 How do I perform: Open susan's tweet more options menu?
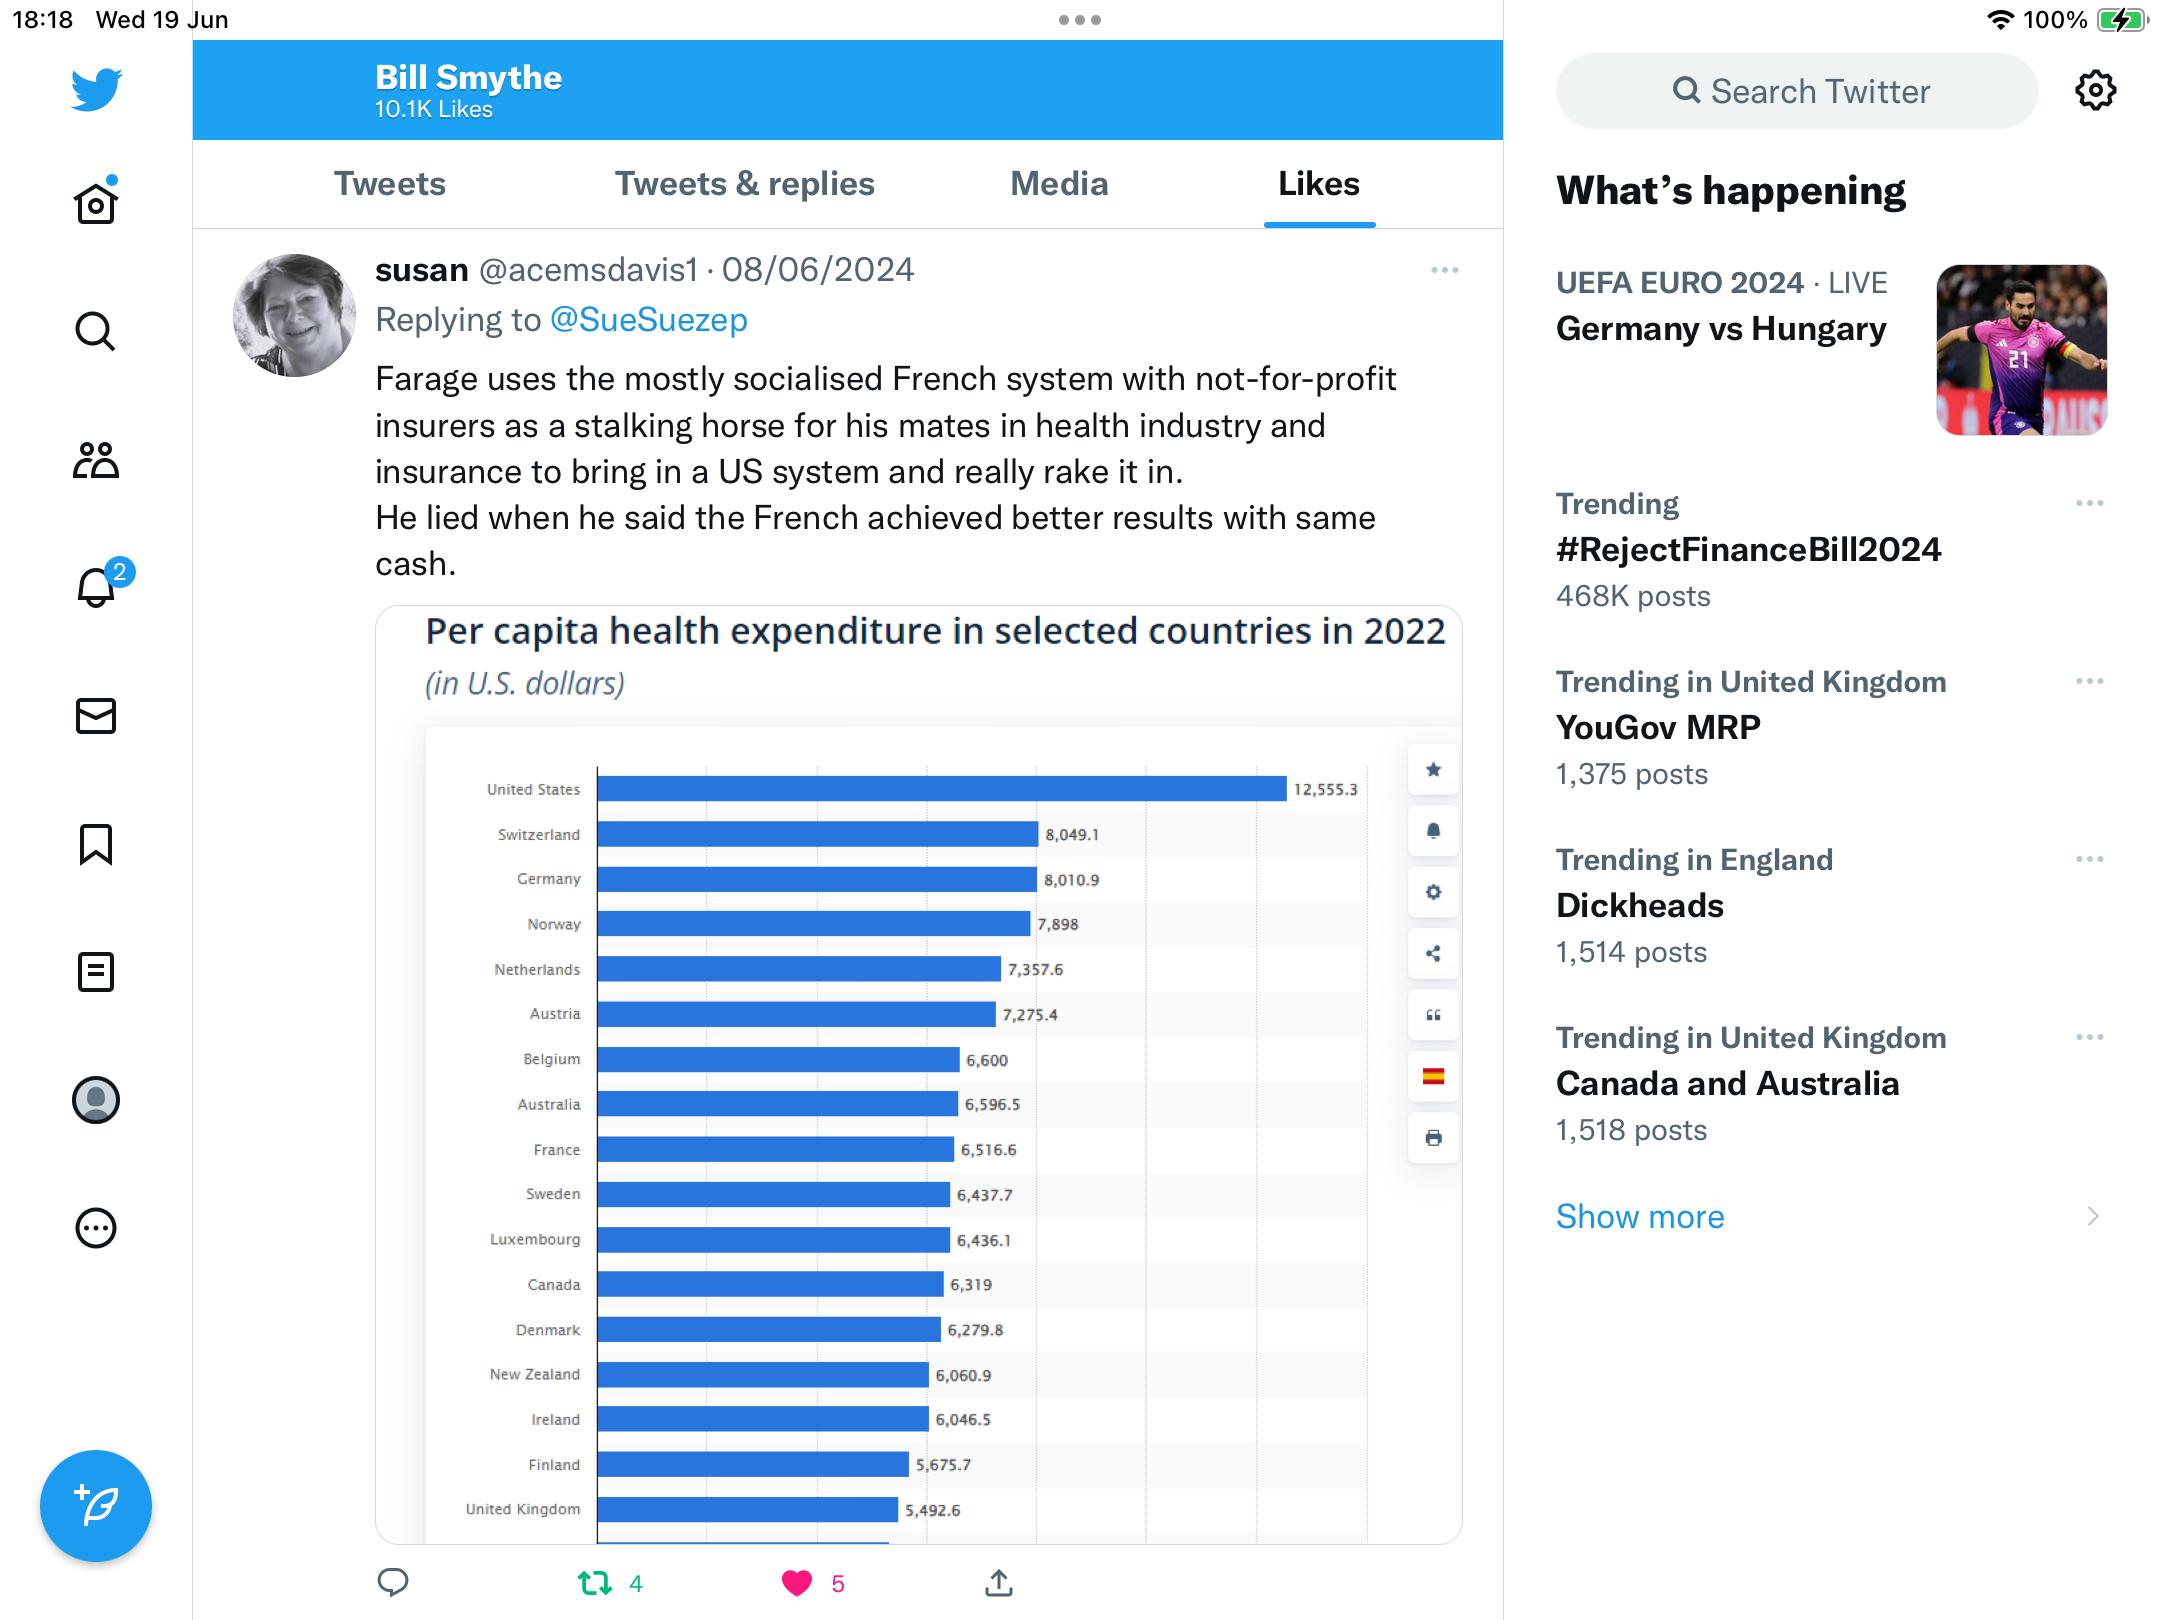1445,270
